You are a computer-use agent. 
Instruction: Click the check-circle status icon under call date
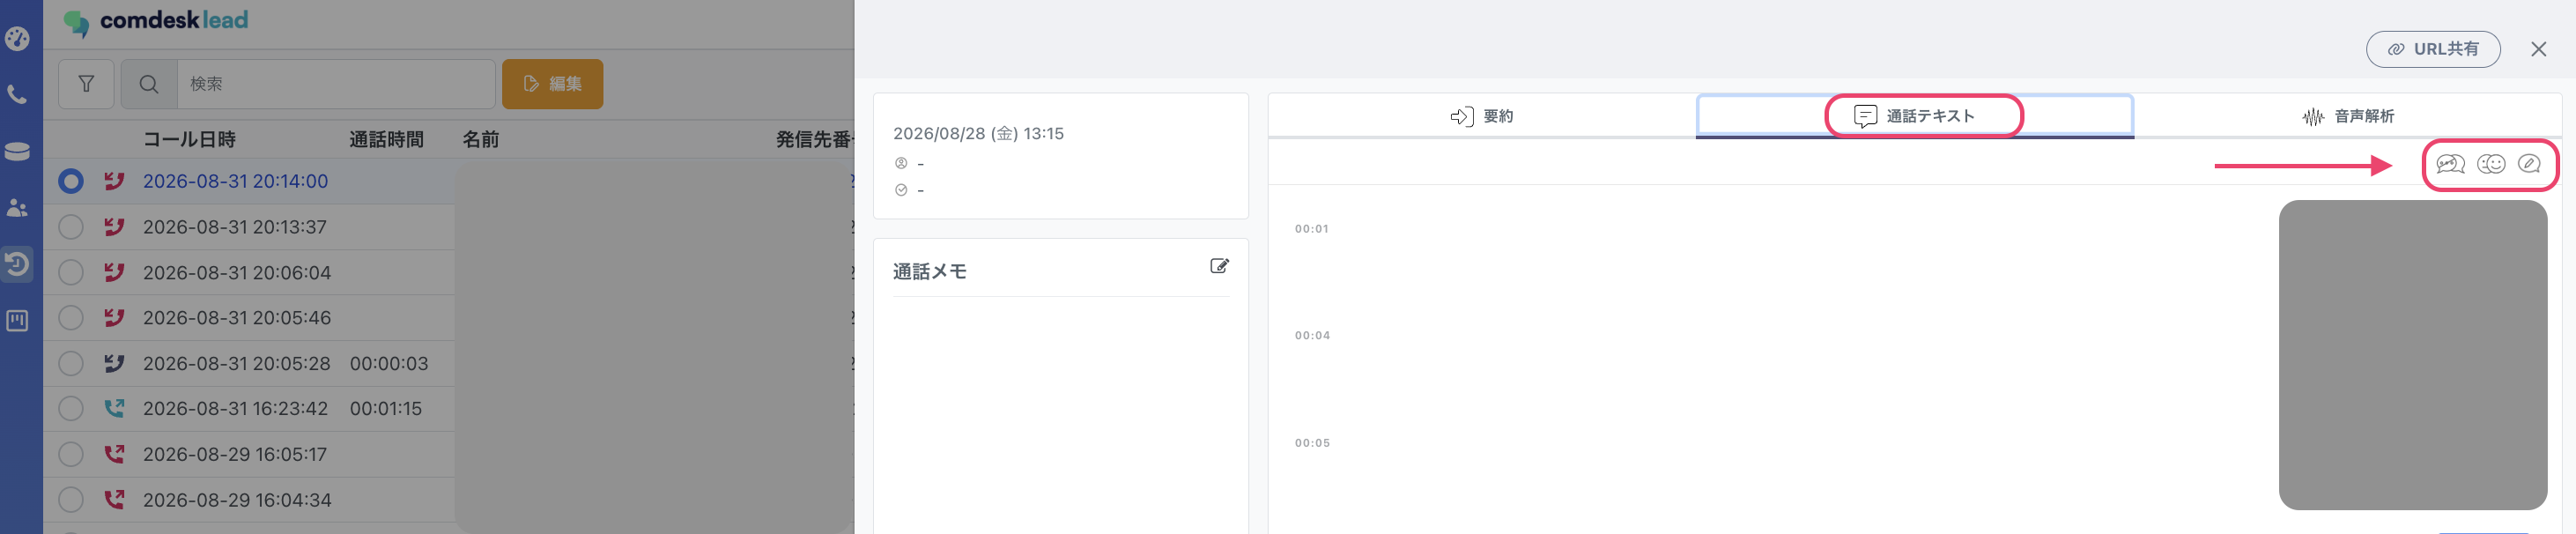[x=901, y=190]
